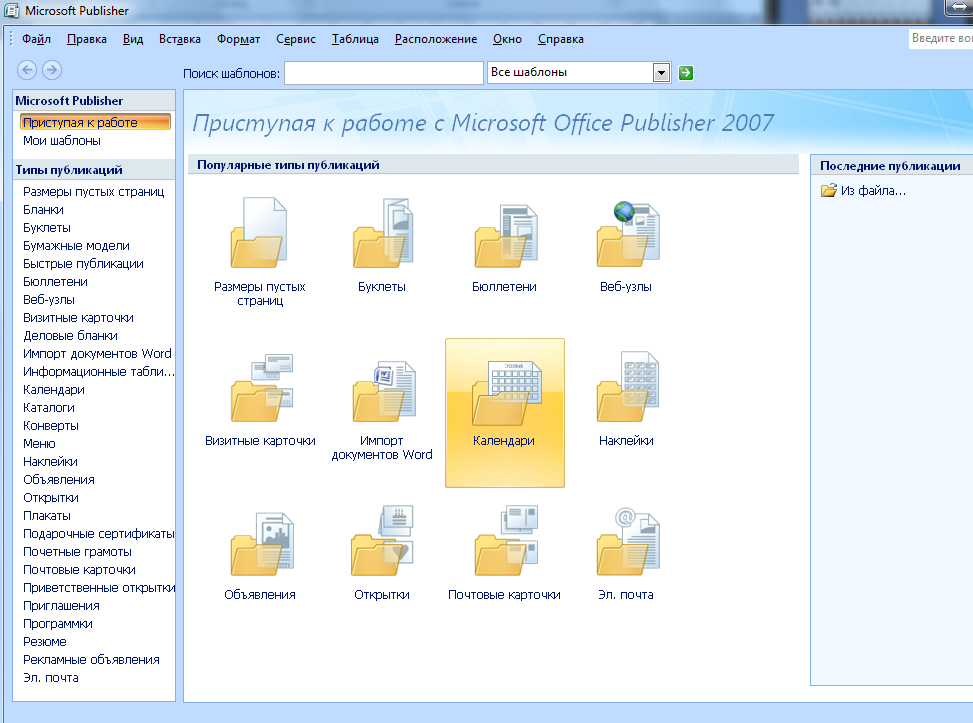The width and height of the screenshot is (973, 723).
Task: Click the green search go arrow
Action: [x=686, y=73]
